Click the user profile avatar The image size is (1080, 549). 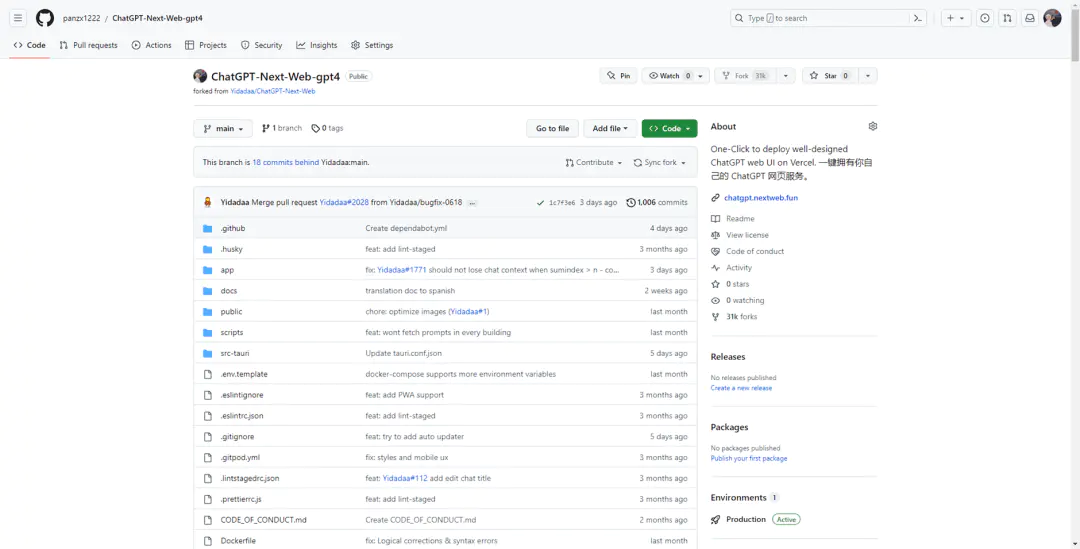click(1052, 18)
